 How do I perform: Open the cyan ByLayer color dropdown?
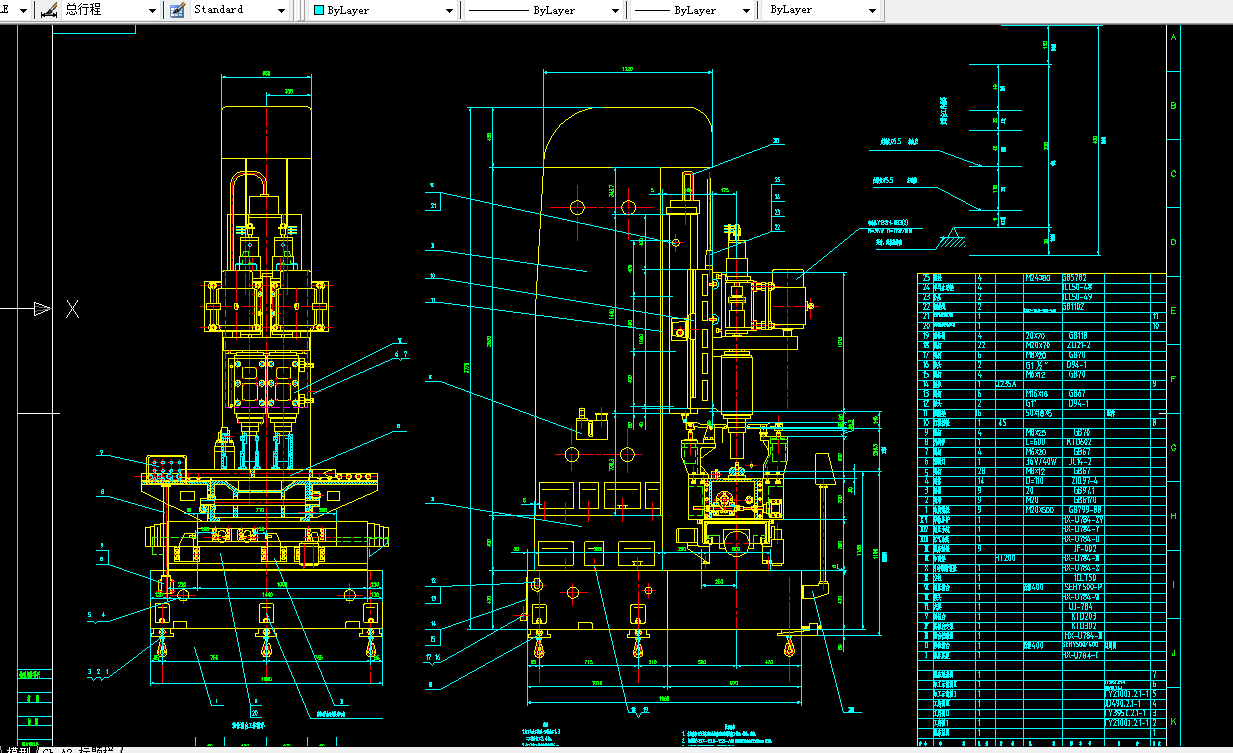point(448,10)
